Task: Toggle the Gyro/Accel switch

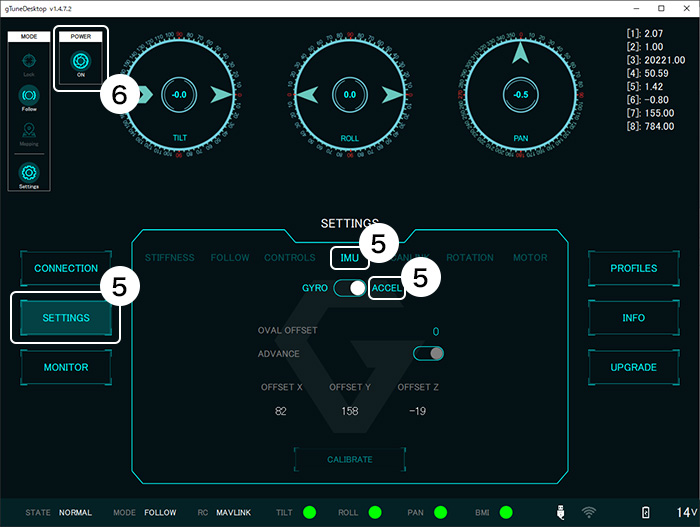Action: click(x=350, y=288)
